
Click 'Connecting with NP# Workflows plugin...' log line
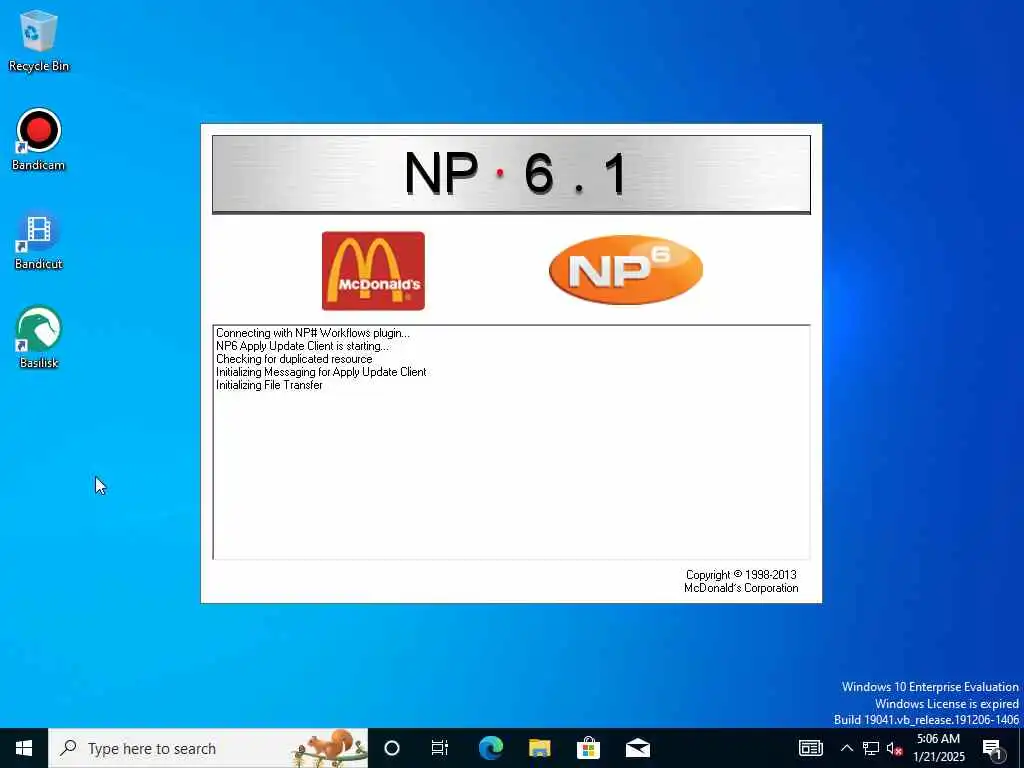(313, 333)
